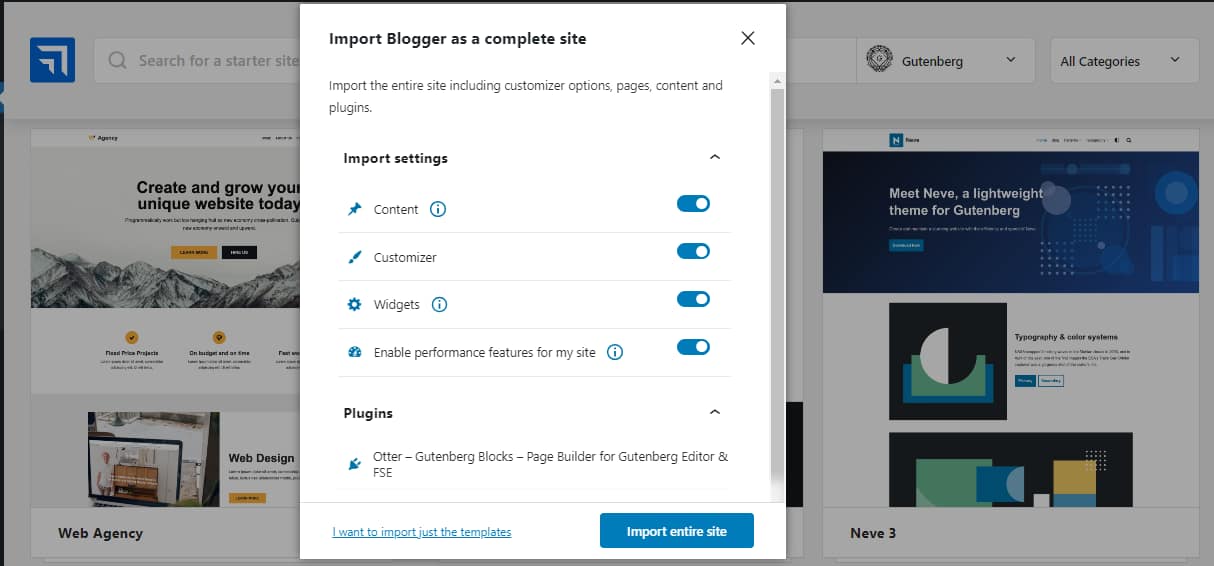Click the Otter plugin plug icon
1214x566 pixels.
[x=354, y=464]
